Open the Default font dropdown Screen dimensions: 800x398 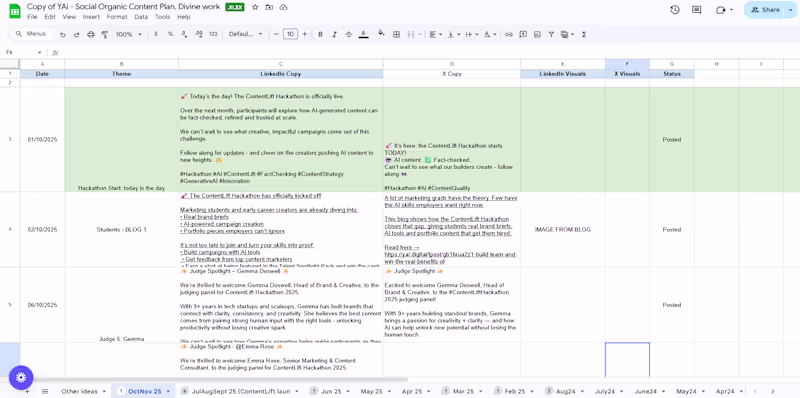[245, 34]
